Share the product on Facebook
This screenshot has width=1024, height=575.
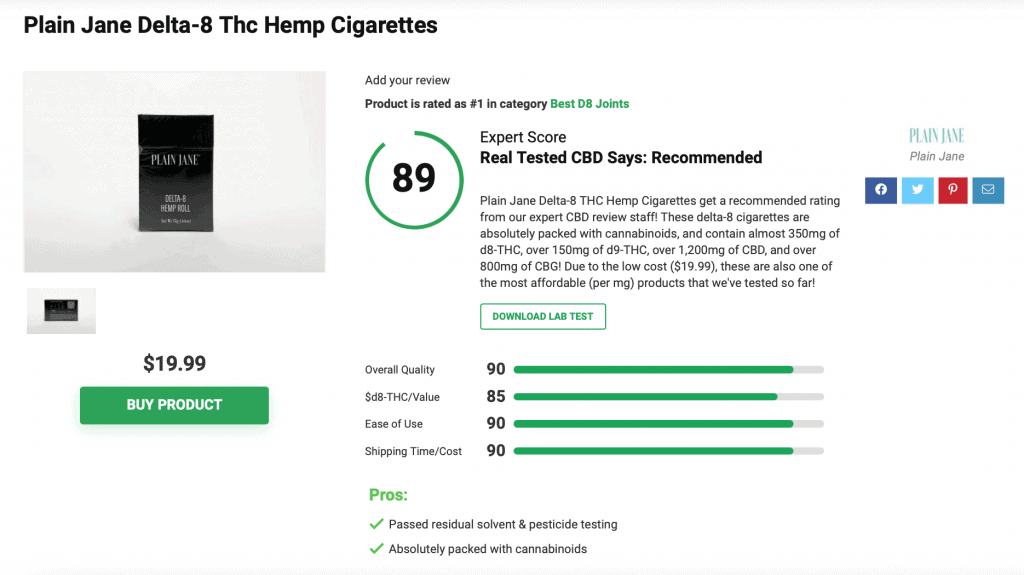click(x=880, y=190)
